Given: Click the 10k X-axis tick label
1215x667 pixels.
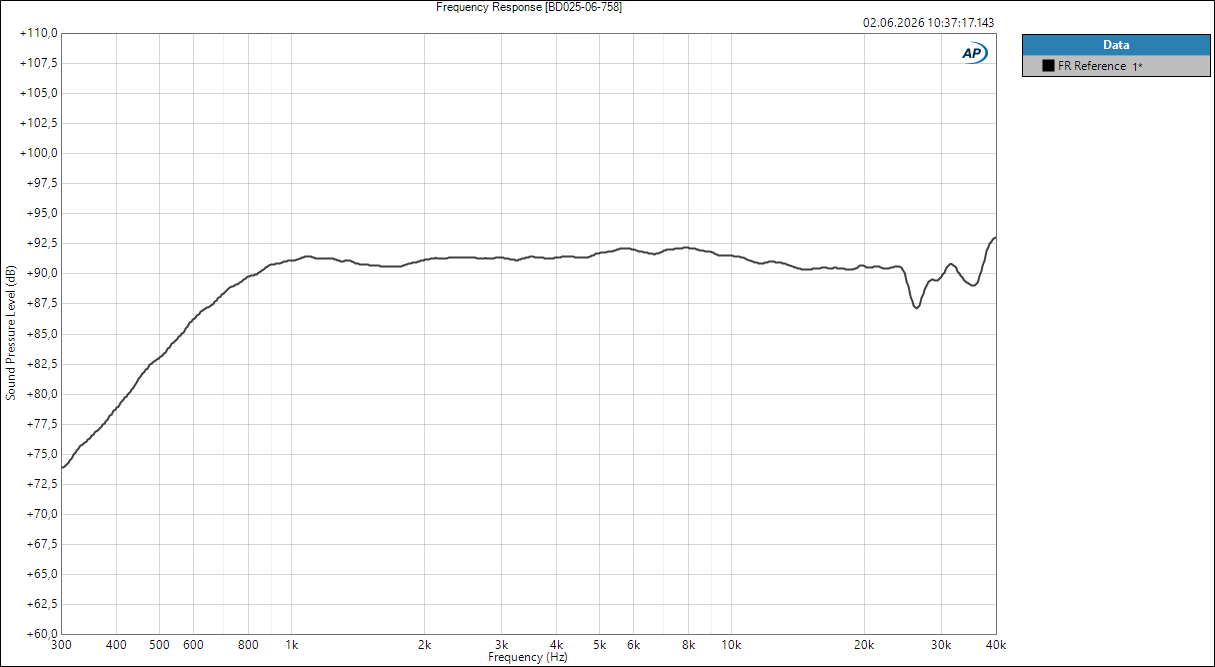Looking at the screenshot, I should click(731, 645).
